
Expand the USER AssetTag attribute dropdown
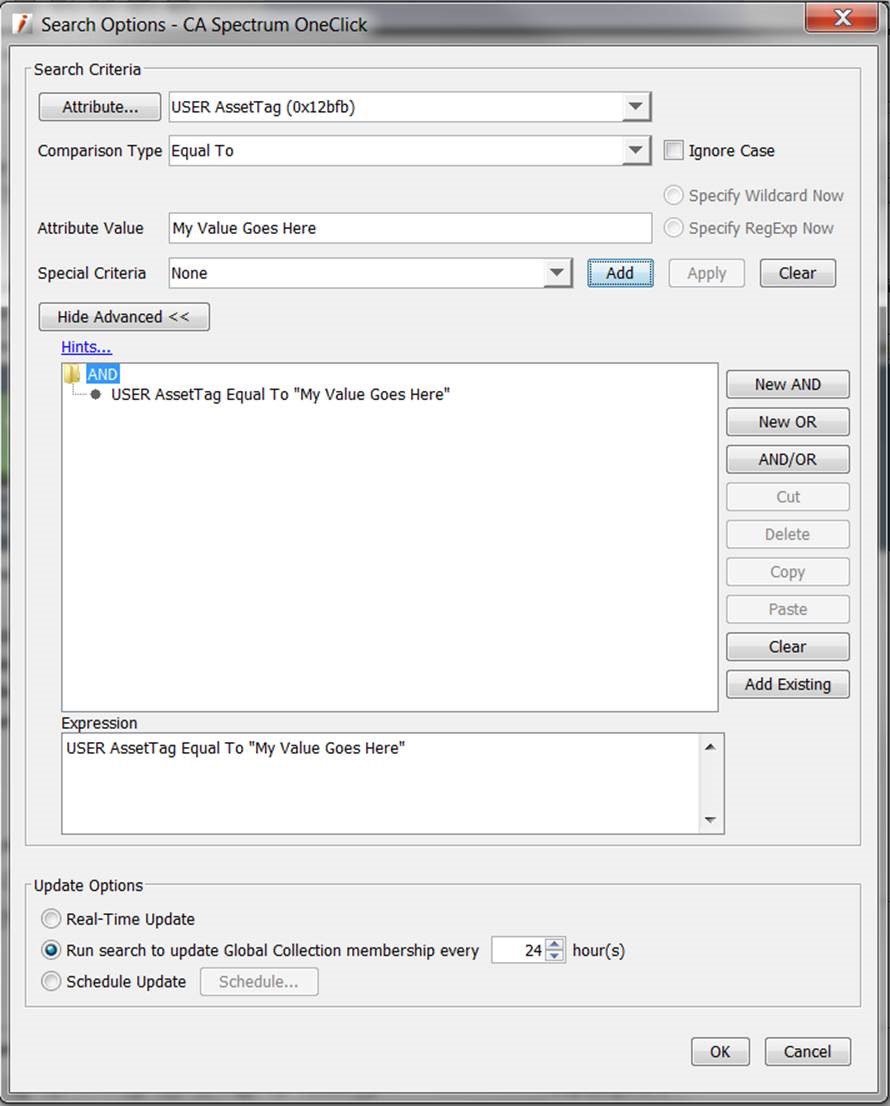635,107
